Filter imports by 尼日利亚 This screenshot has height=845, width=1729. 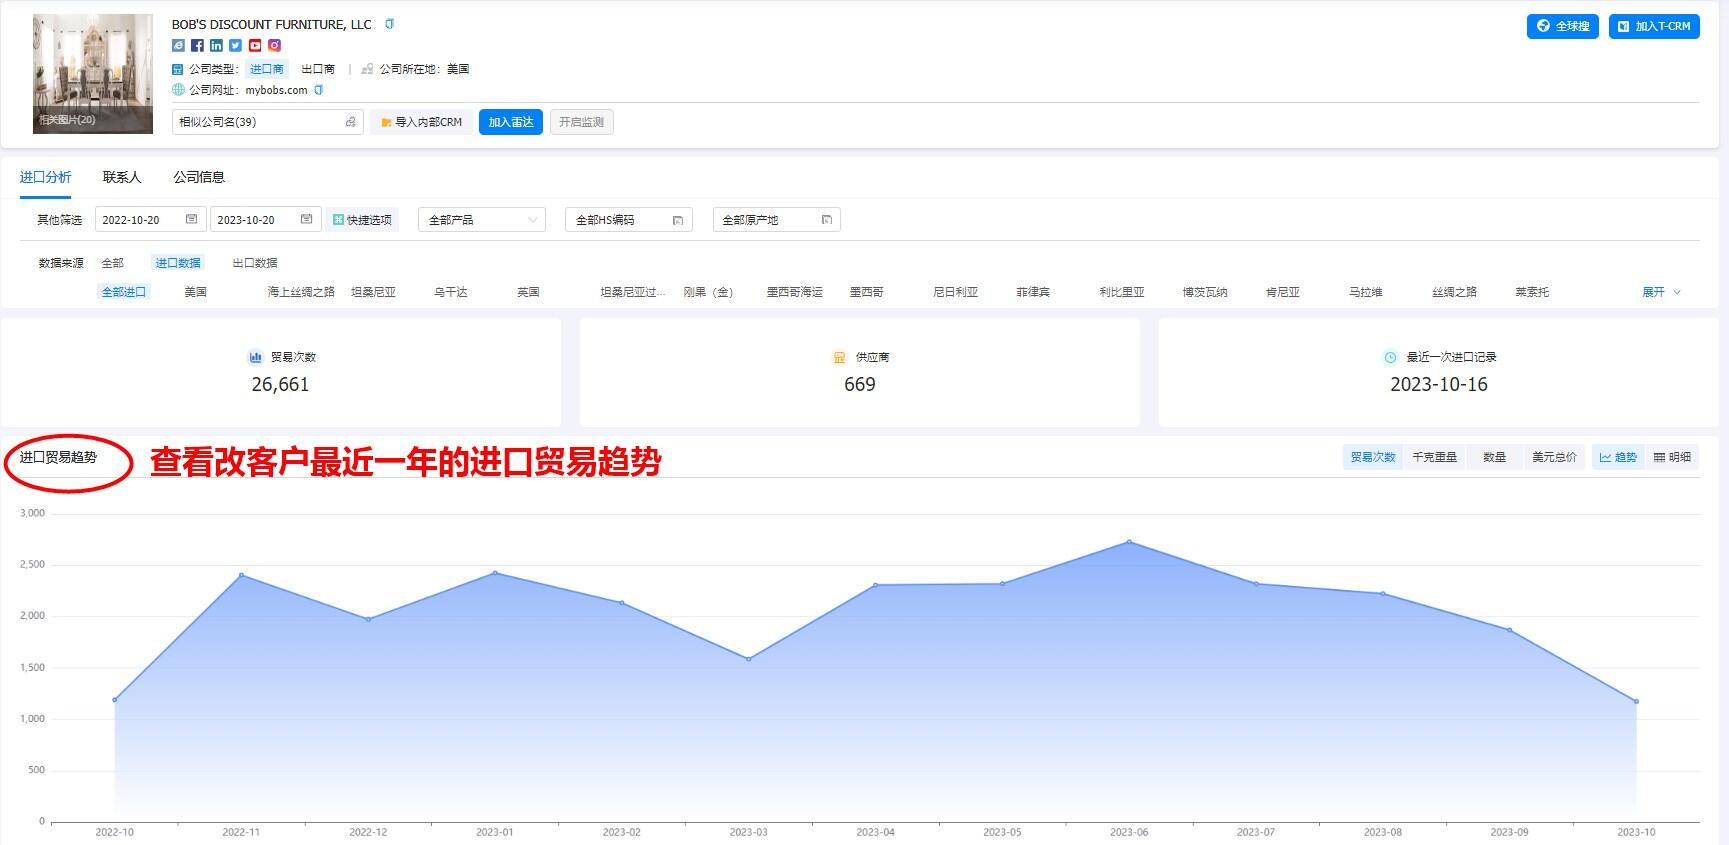pos(956,292)
